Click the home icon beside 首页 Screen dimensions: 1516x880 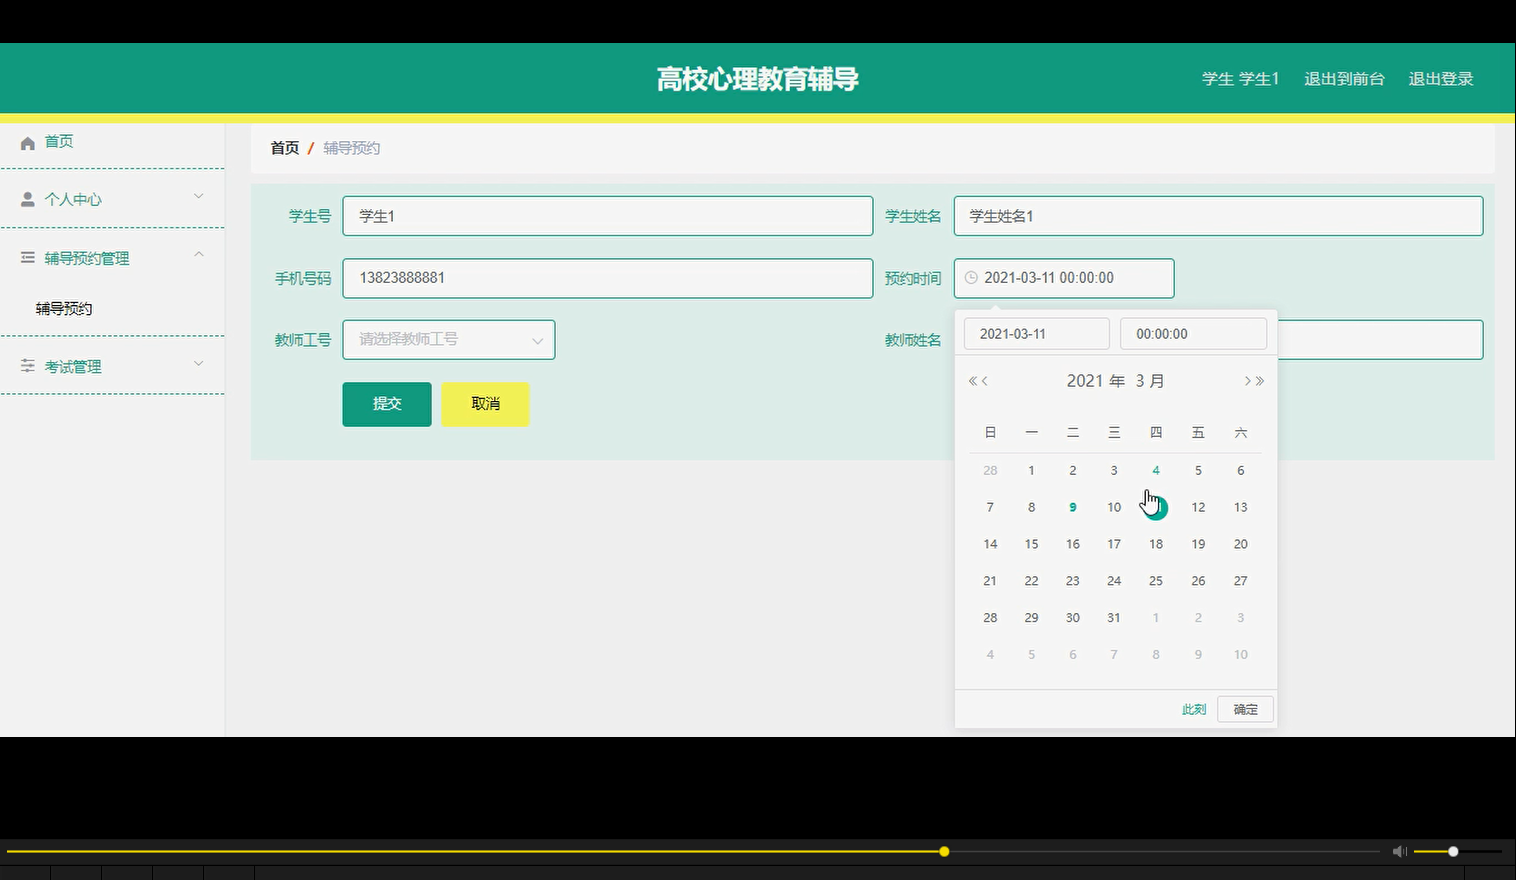(28, 143)
